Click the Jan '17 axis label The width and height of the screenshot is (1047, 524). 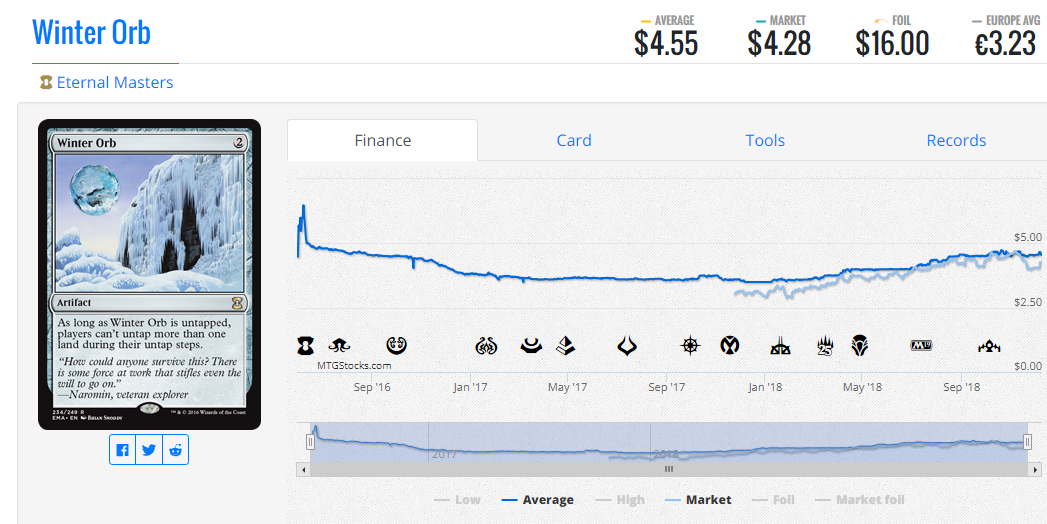(470, 387)
